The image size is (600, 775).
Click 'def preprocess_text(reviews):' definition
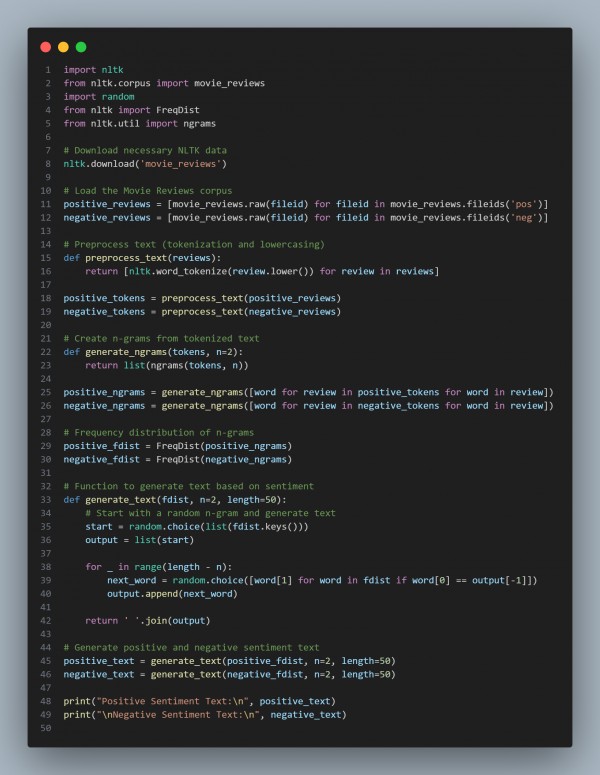[x=142, y=258]
